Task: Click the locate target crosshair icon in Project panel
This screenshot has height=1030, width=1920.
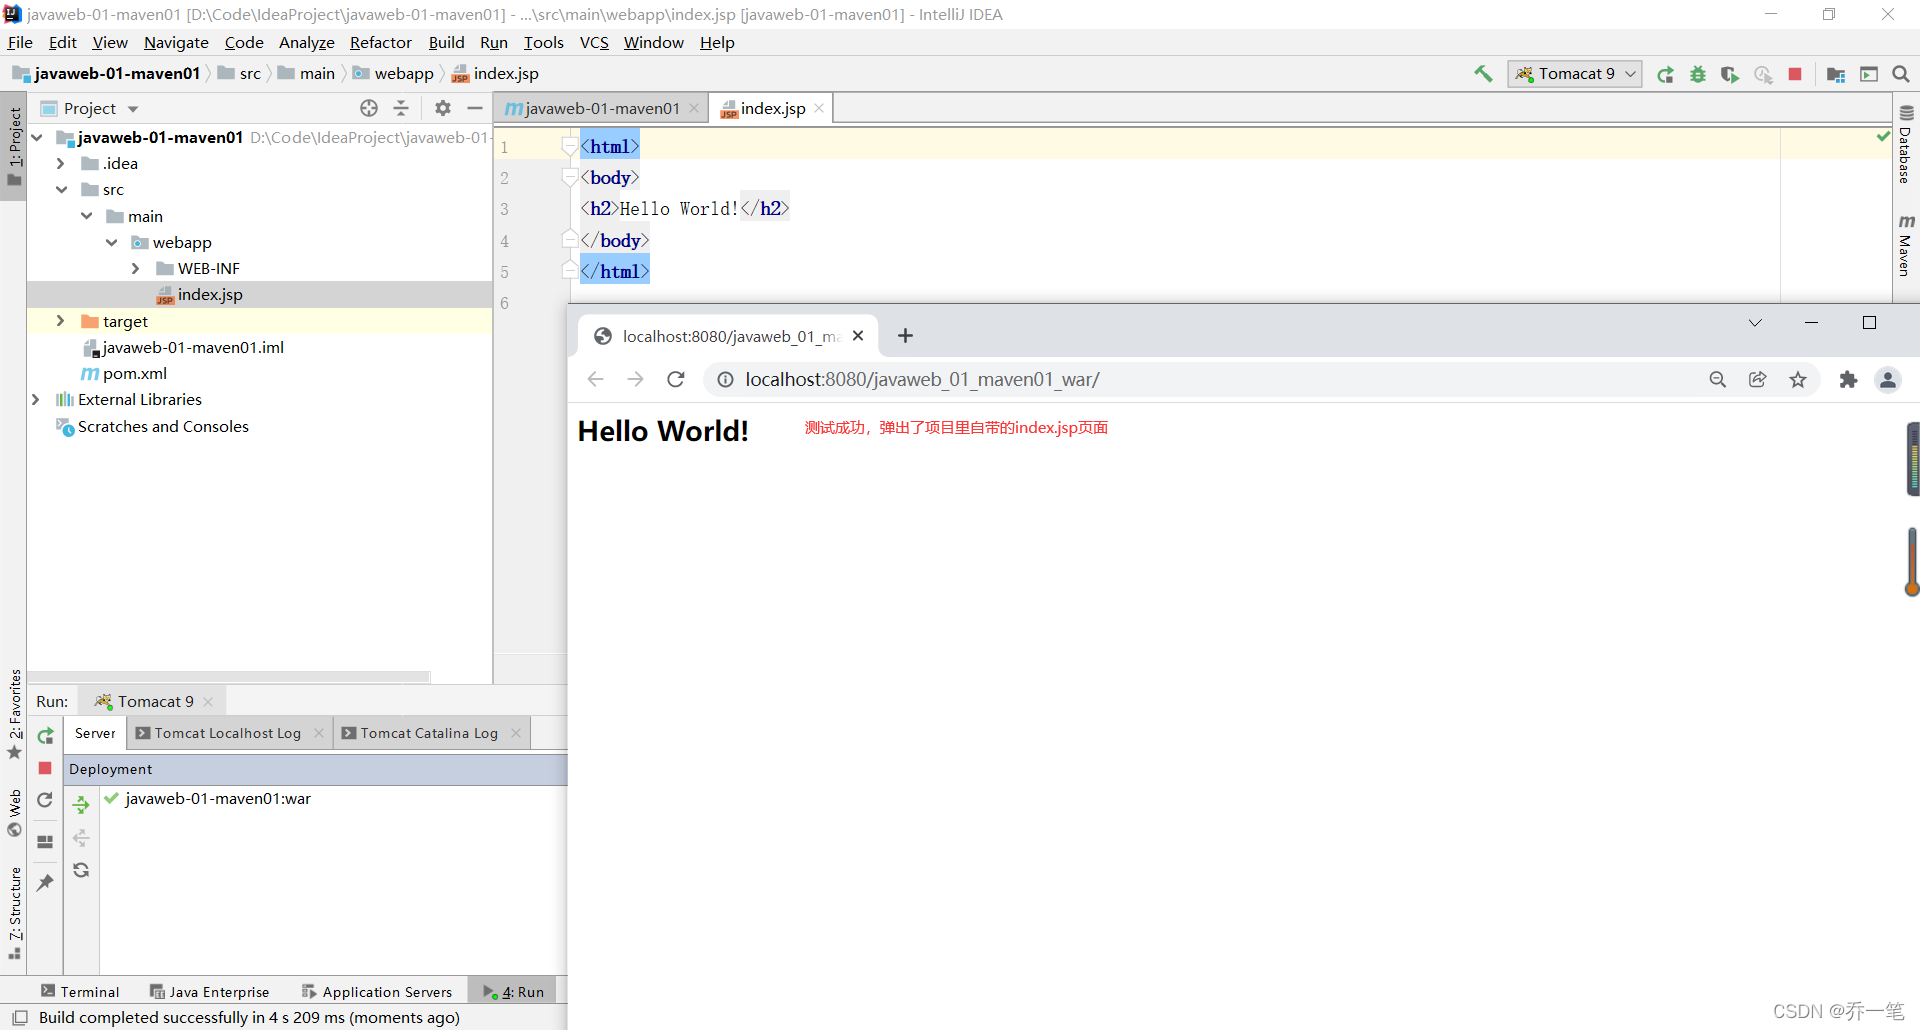Action: click(x=369, y=108)
